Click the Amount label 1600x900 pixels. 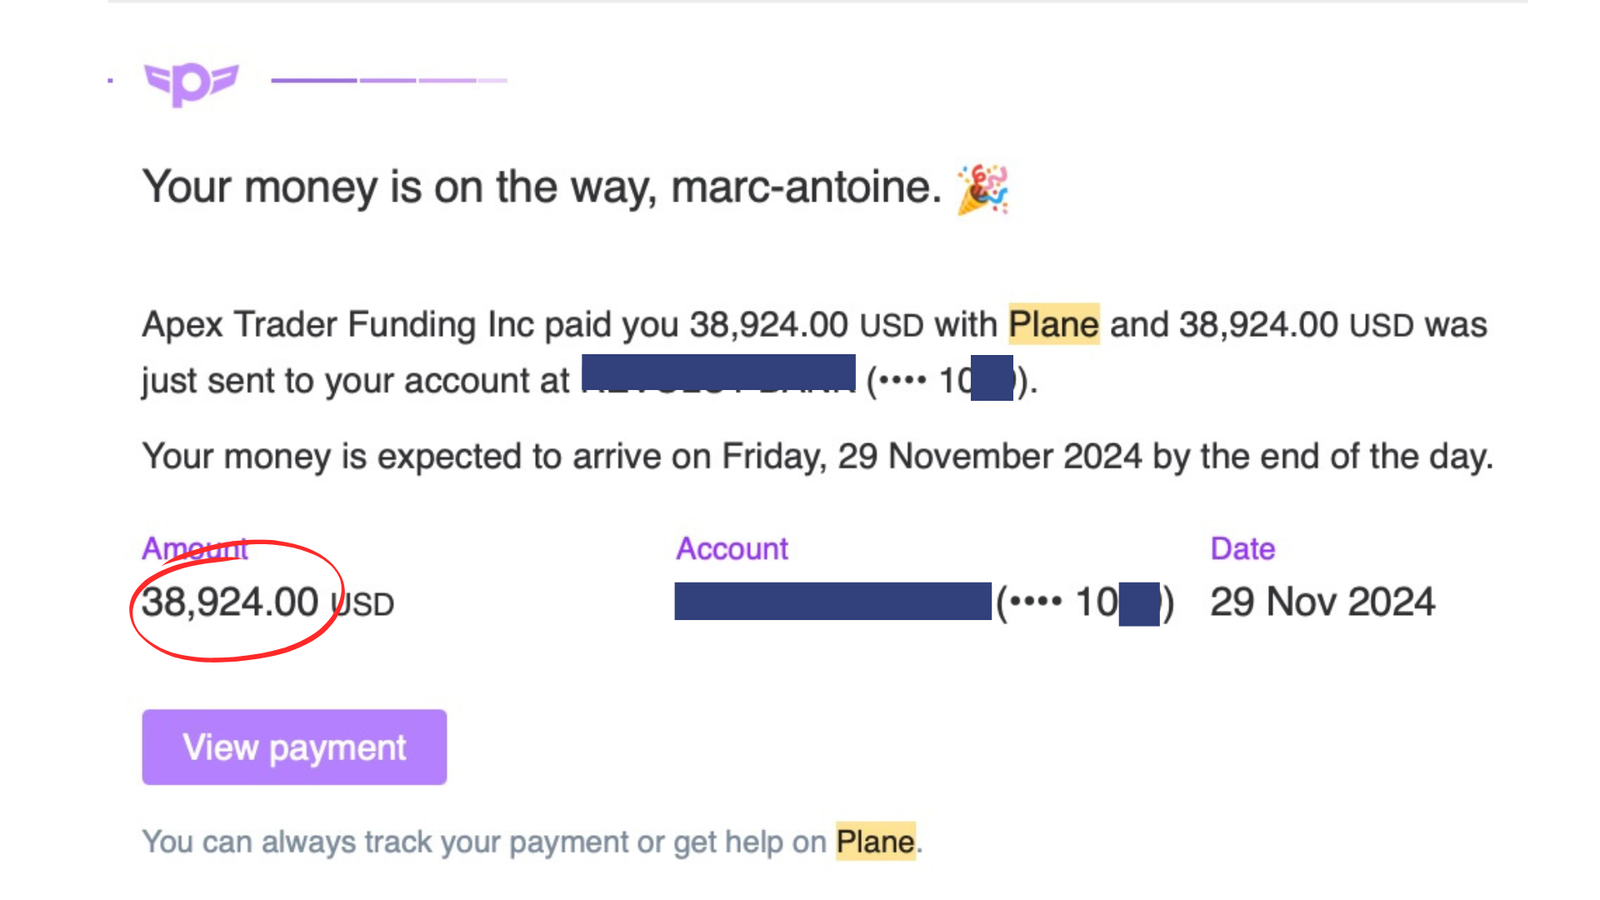coord(194,549)
